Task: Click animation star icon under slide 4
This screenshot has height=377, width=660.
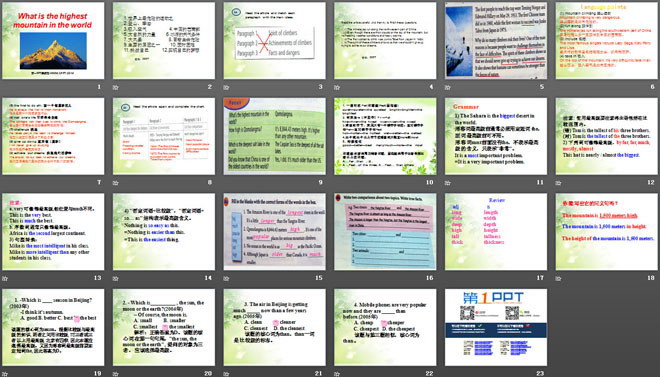Action: pos(337,88)
